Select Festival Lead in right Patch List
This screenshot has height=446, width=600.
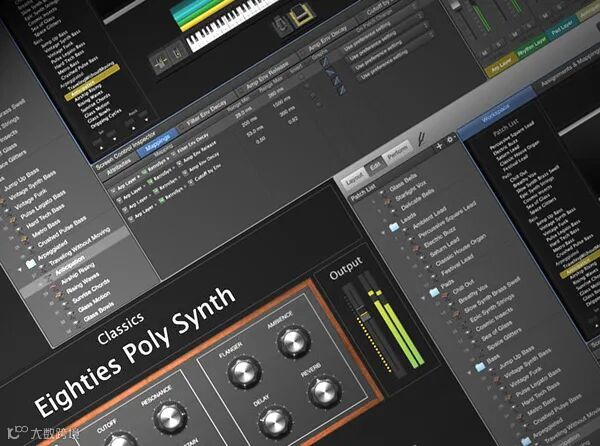pos(457,265)
